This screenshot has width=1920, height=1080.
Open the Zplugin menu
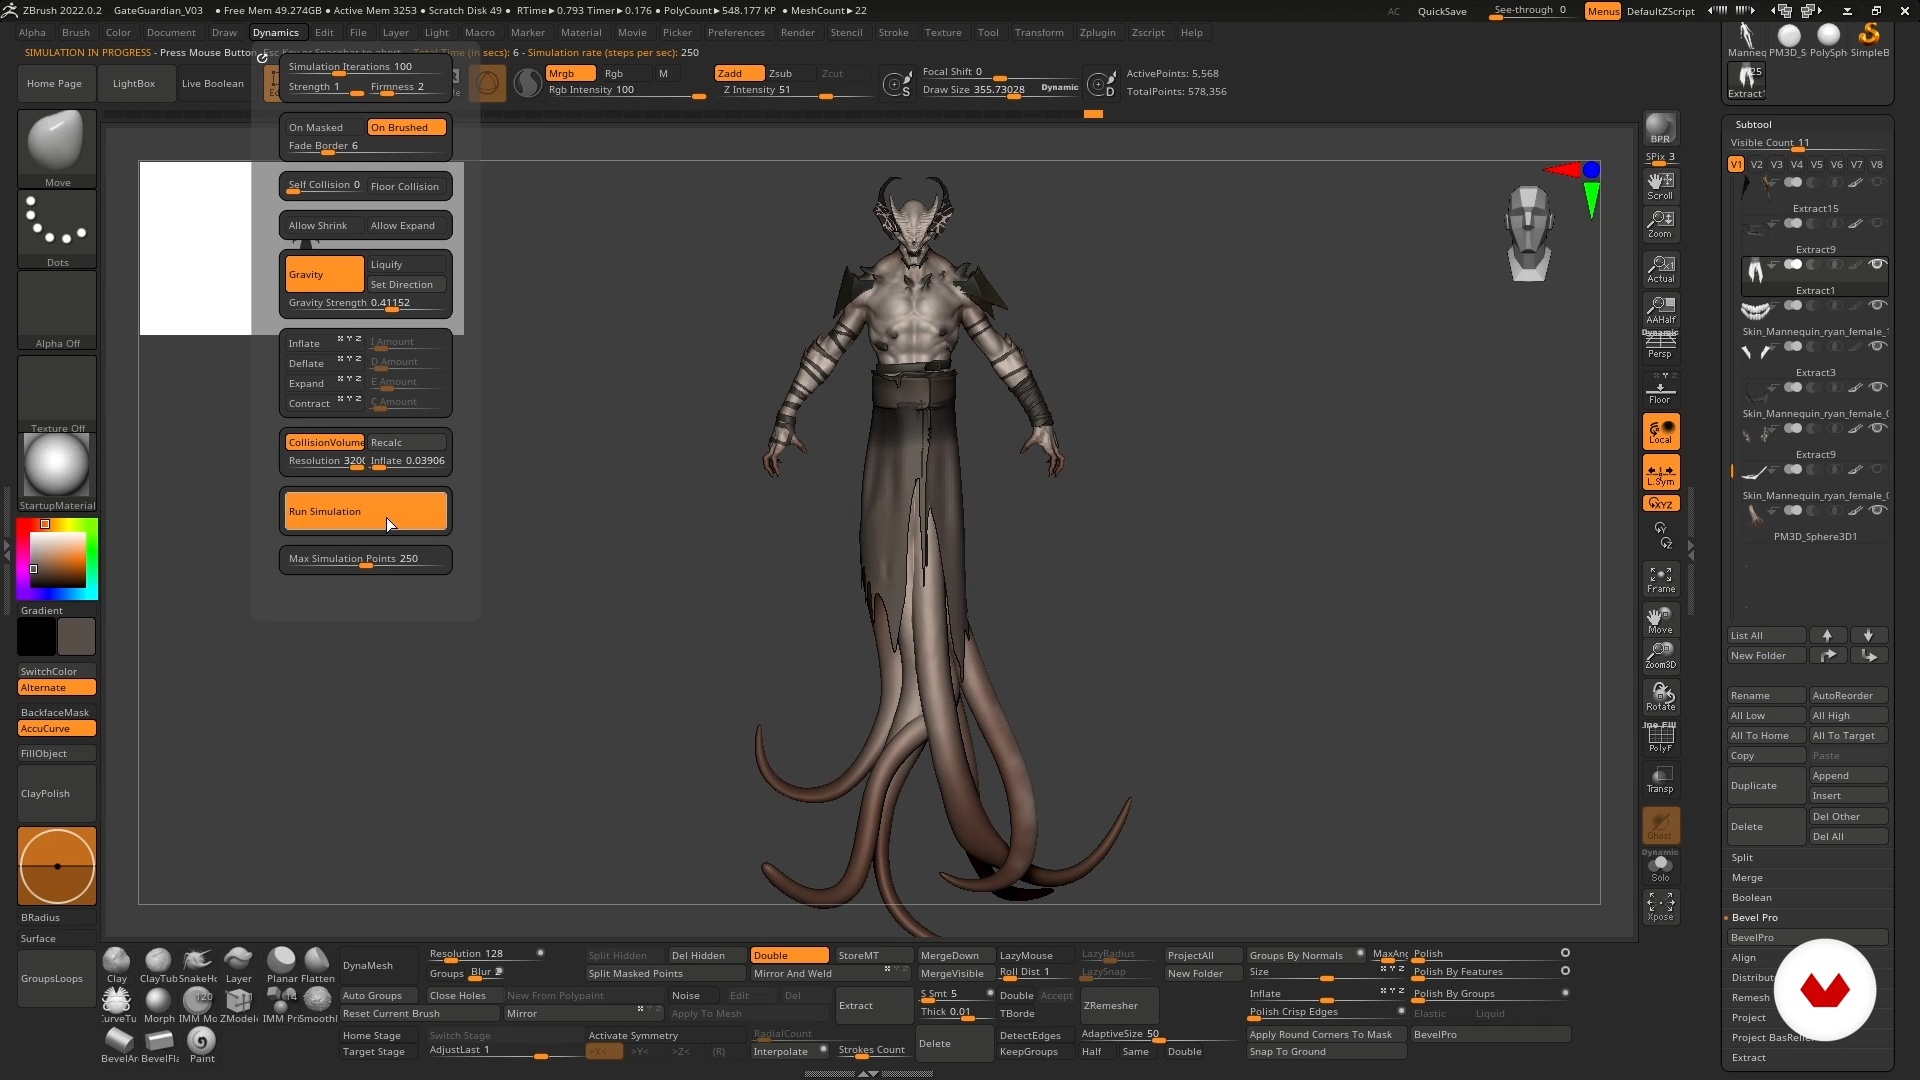(1097, 32)
